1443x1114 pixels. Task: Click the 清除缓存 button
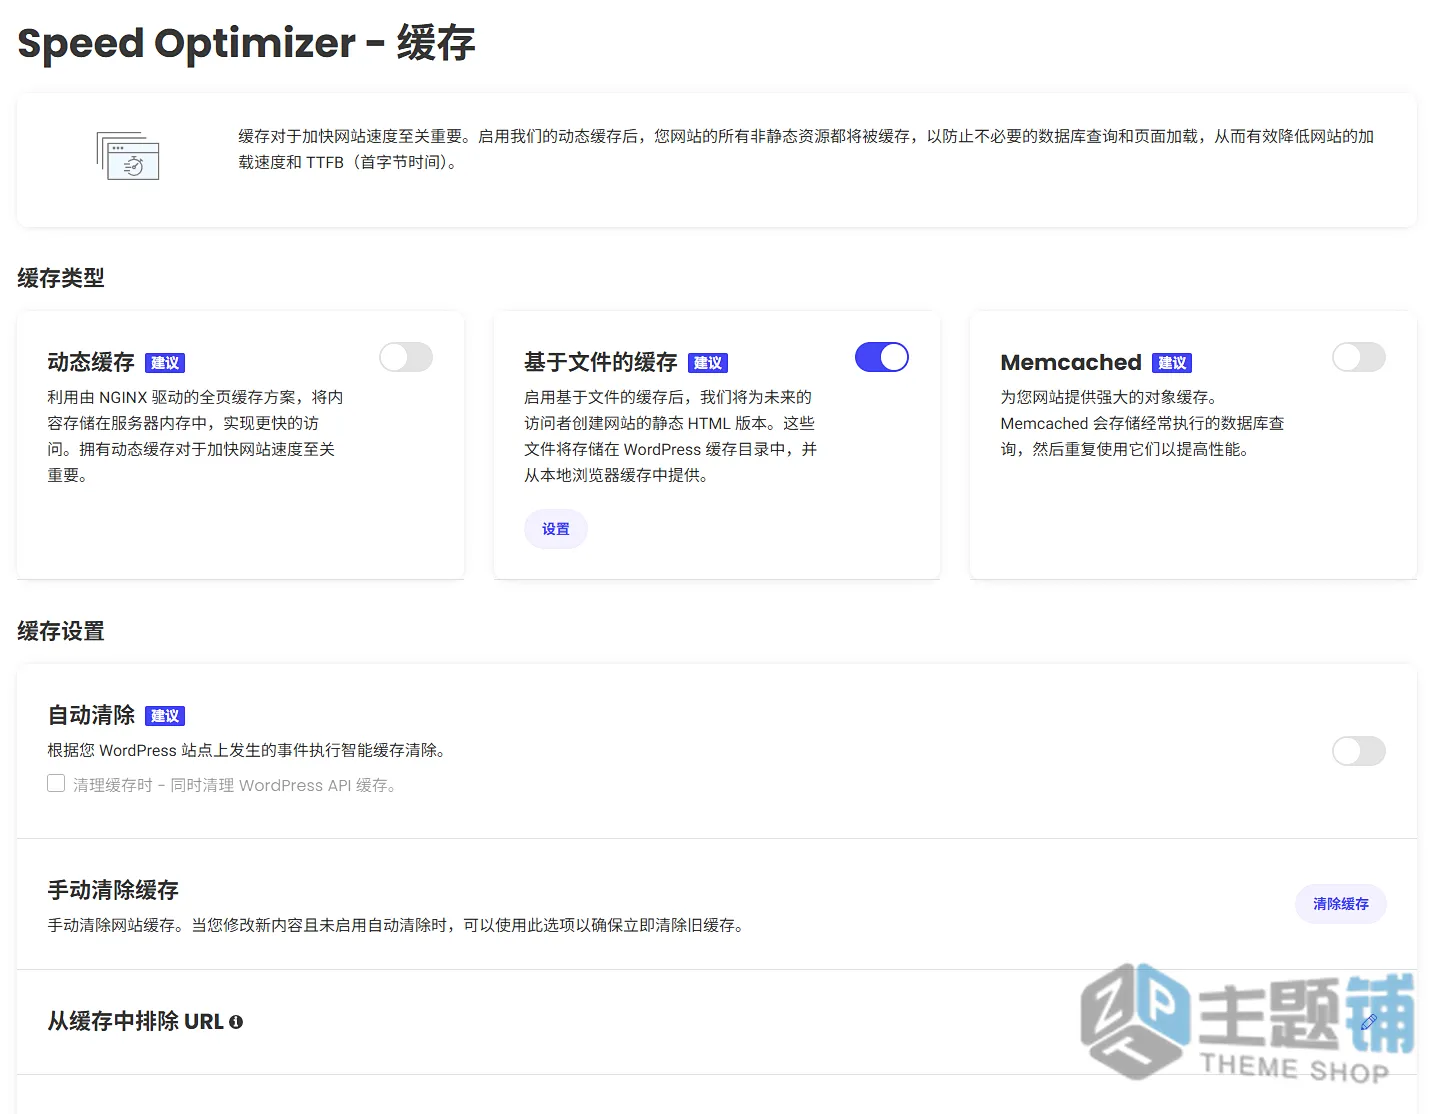click(x=1341, y=904)
